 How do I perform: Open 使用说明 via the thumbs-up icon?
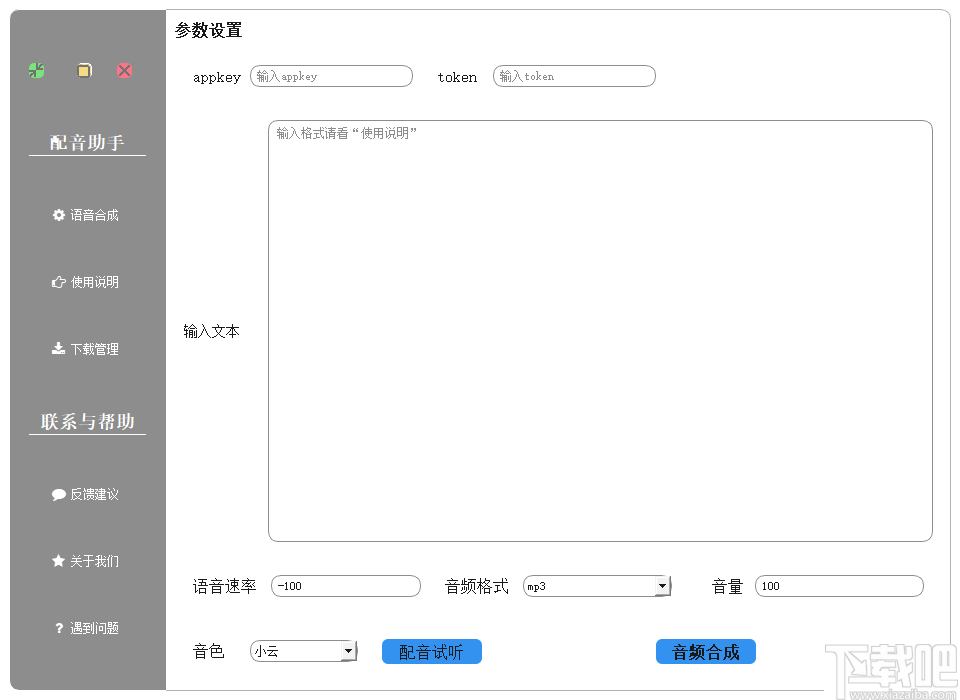(58, 281)
